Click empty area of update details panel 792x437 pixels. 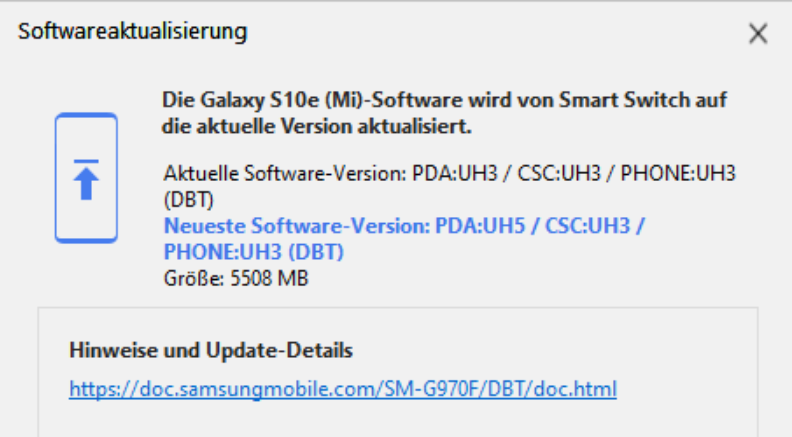coord(398,419)
